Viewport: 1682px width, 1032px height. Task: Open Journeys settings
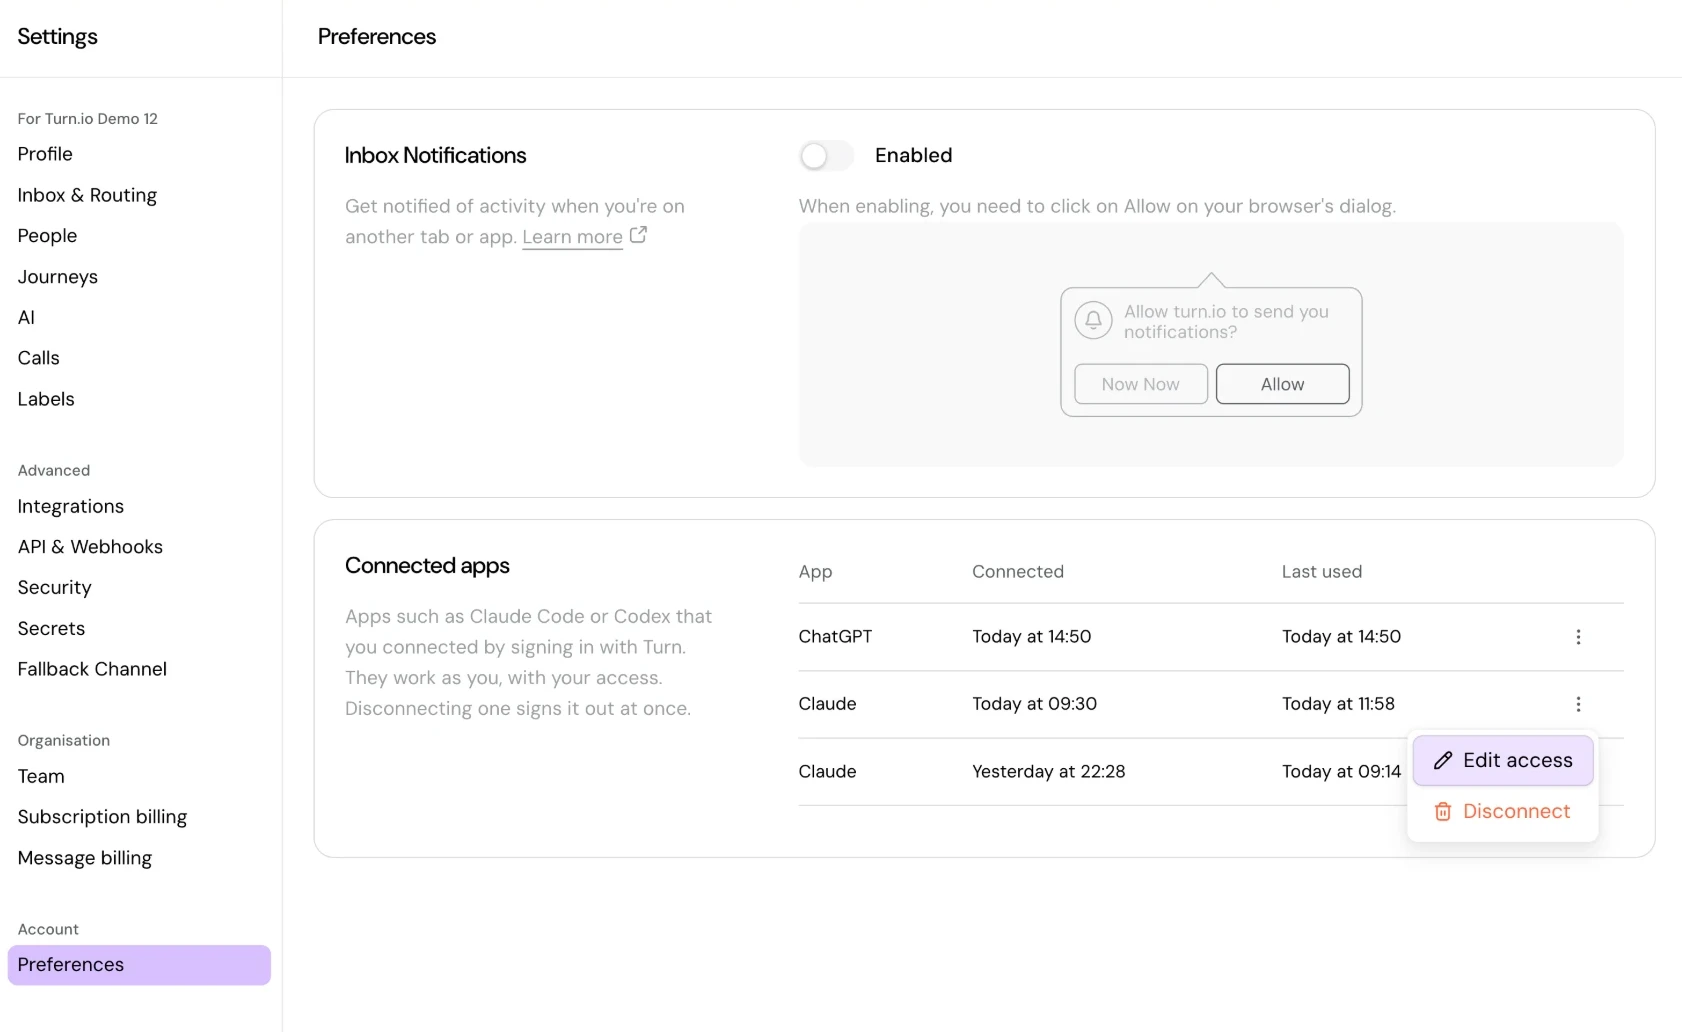tap(57, 277)
